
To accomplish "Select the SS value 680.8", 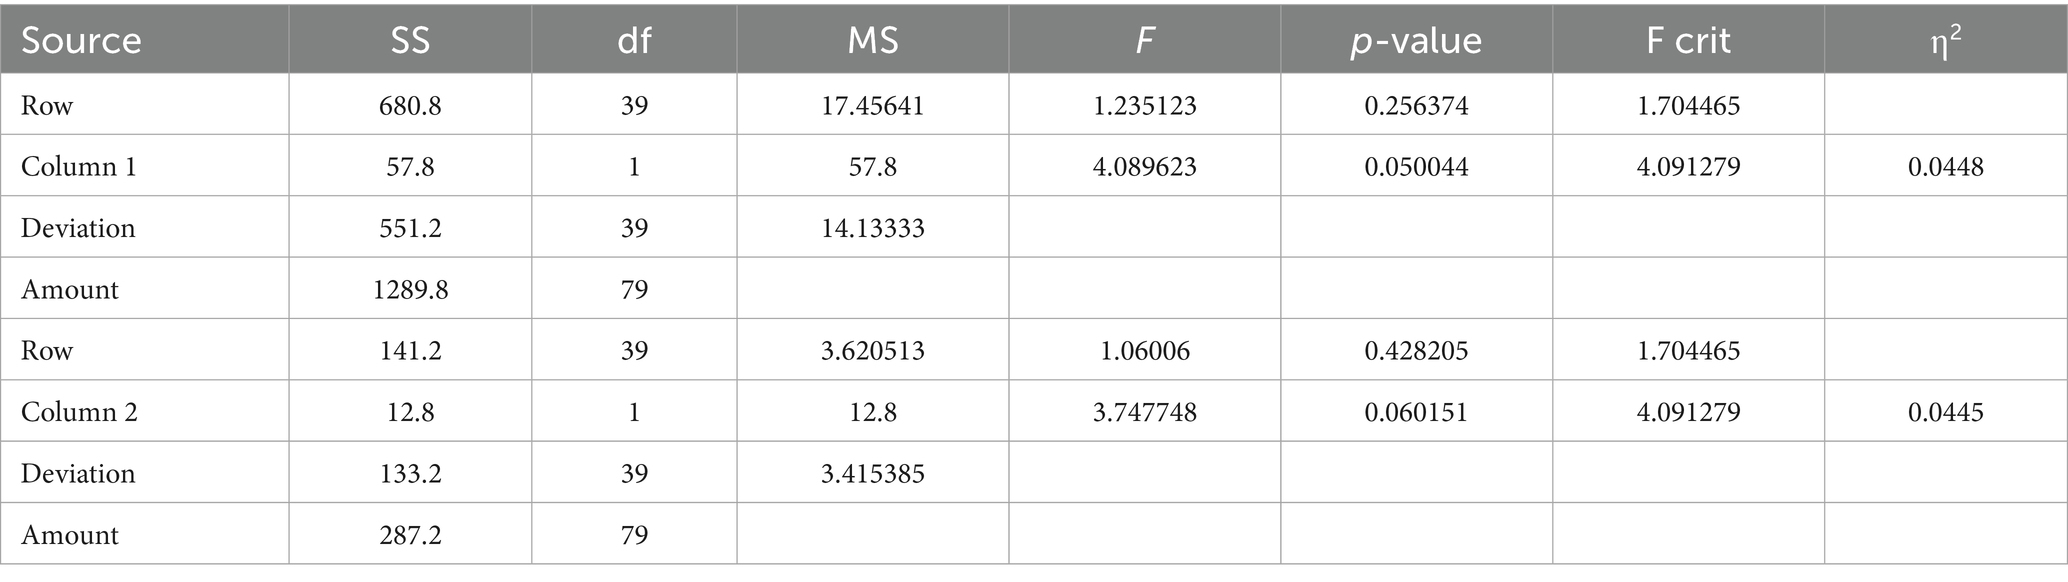I will [x=410, y=105].
